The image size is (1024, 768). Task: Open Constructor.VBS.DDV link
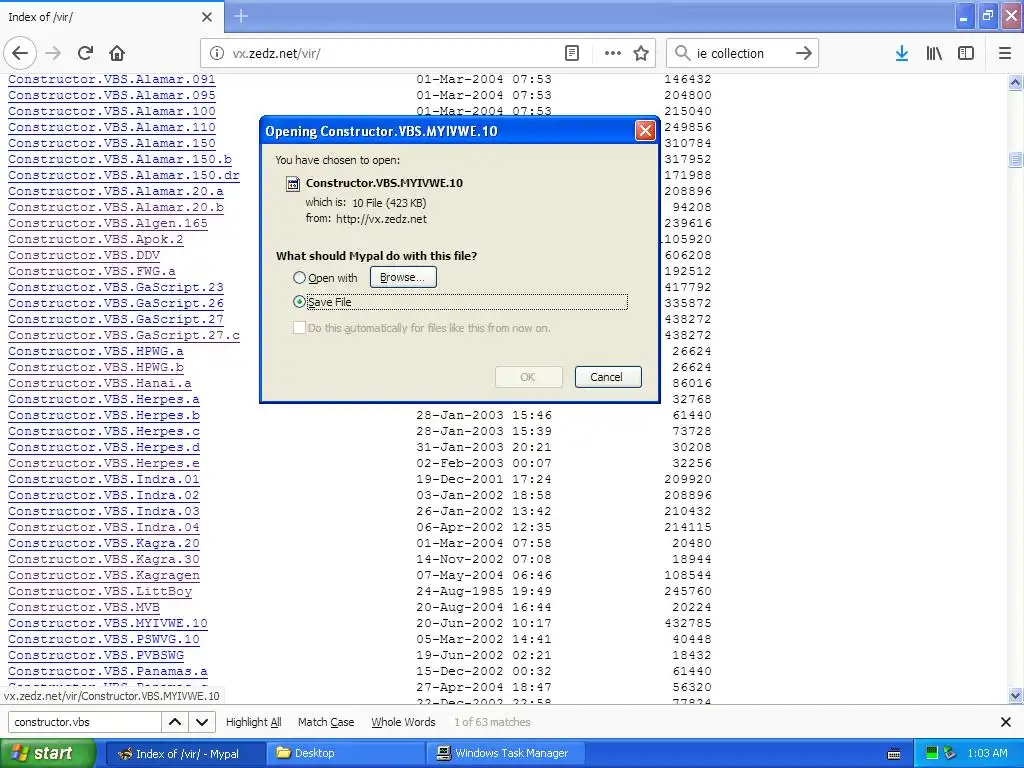(84, 255)
